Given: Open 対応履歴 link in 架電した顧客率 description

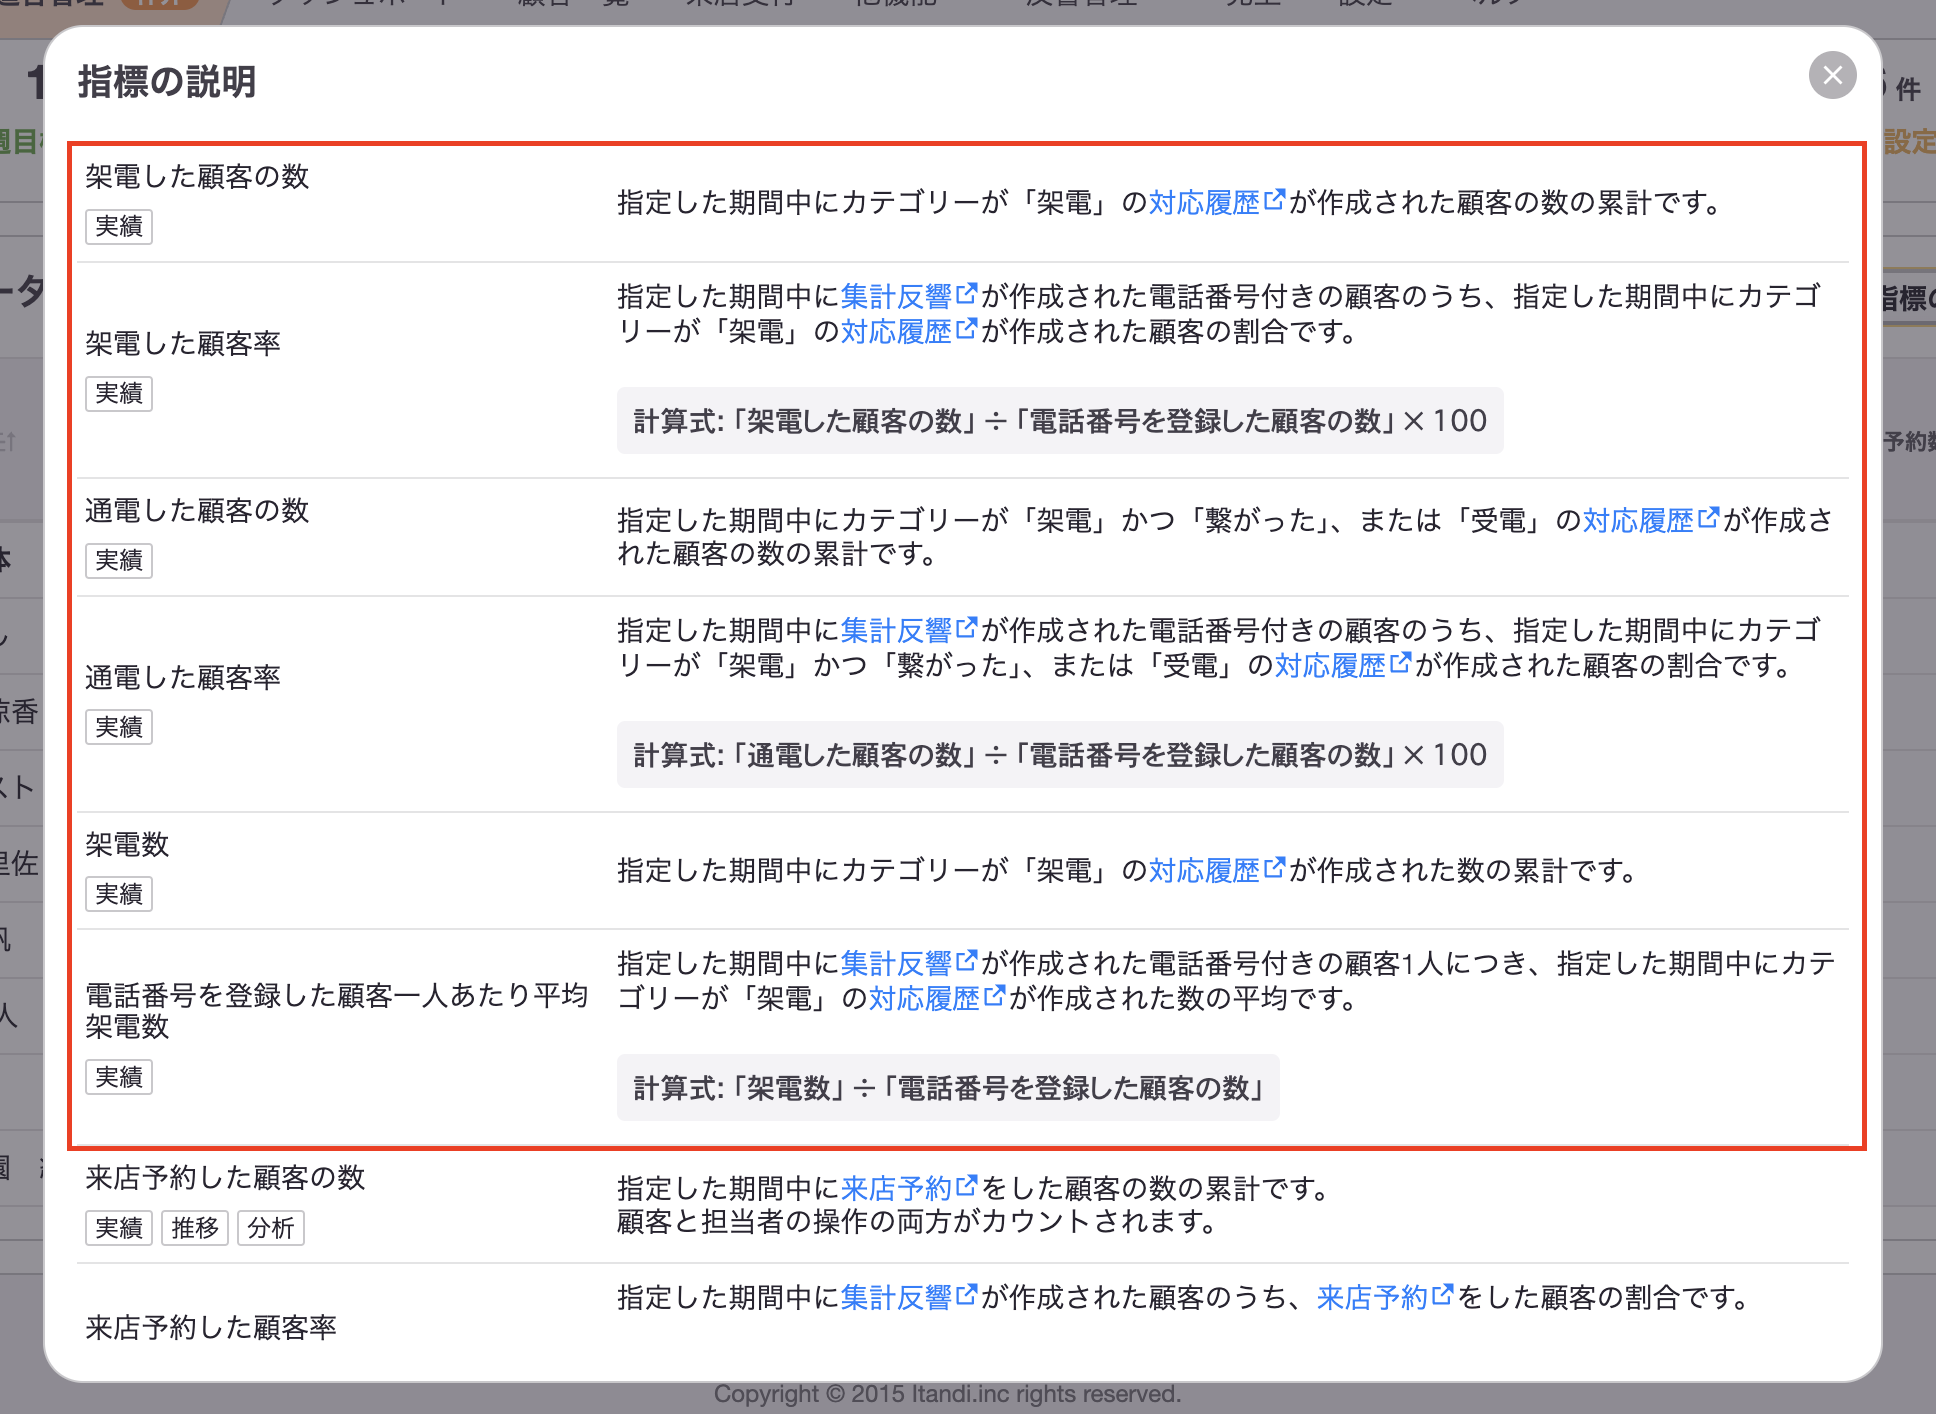Looking at the screenshot, I should (x=908, y=331).
